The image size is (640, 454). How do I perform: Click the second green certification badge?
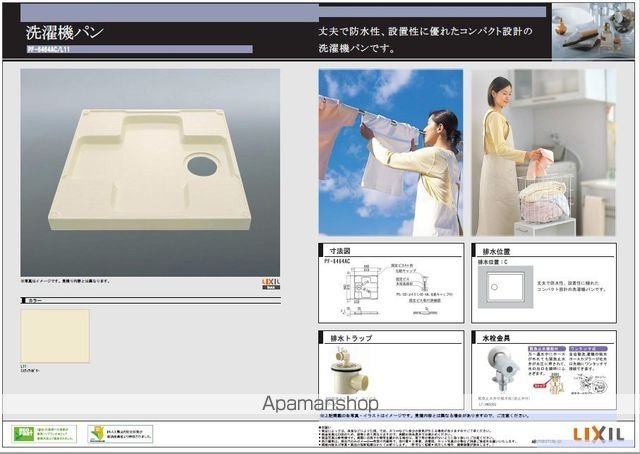click(x=120, y=434)
